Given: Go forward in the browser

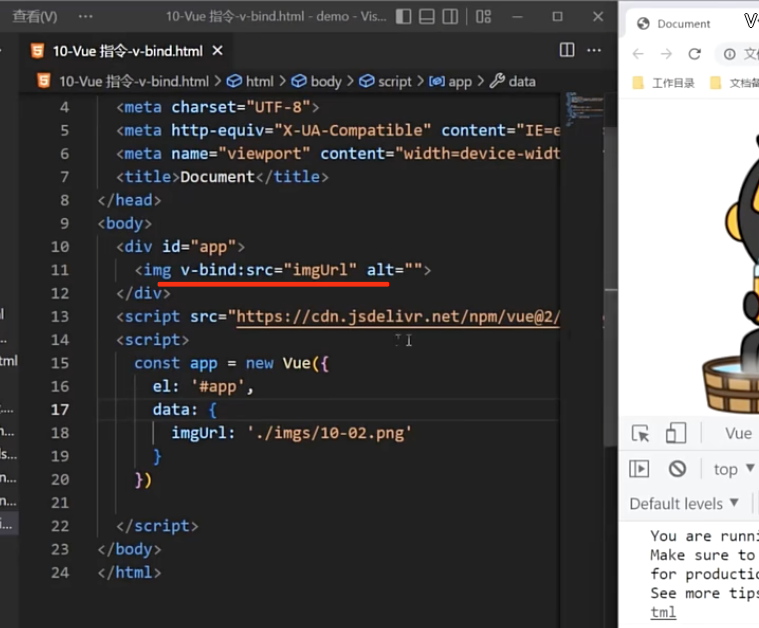Looking at the screenshot, I should click(667, 54).
